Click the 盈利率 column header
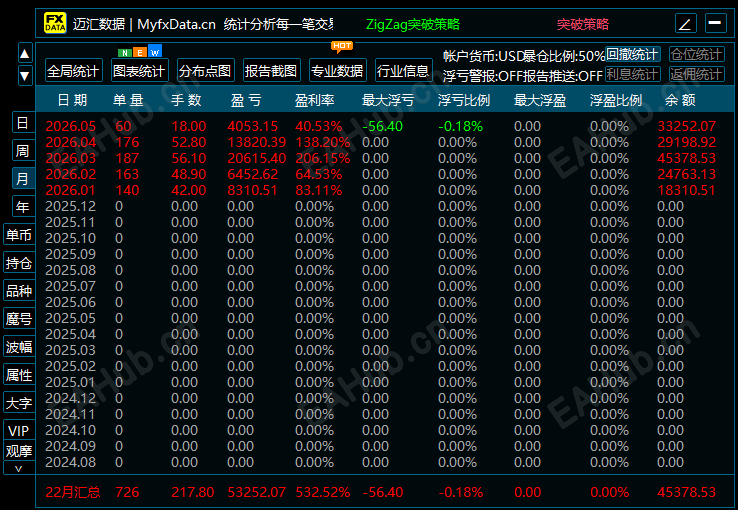The height and width of the screenshot is (510, 738). click(x=314, y=100)
